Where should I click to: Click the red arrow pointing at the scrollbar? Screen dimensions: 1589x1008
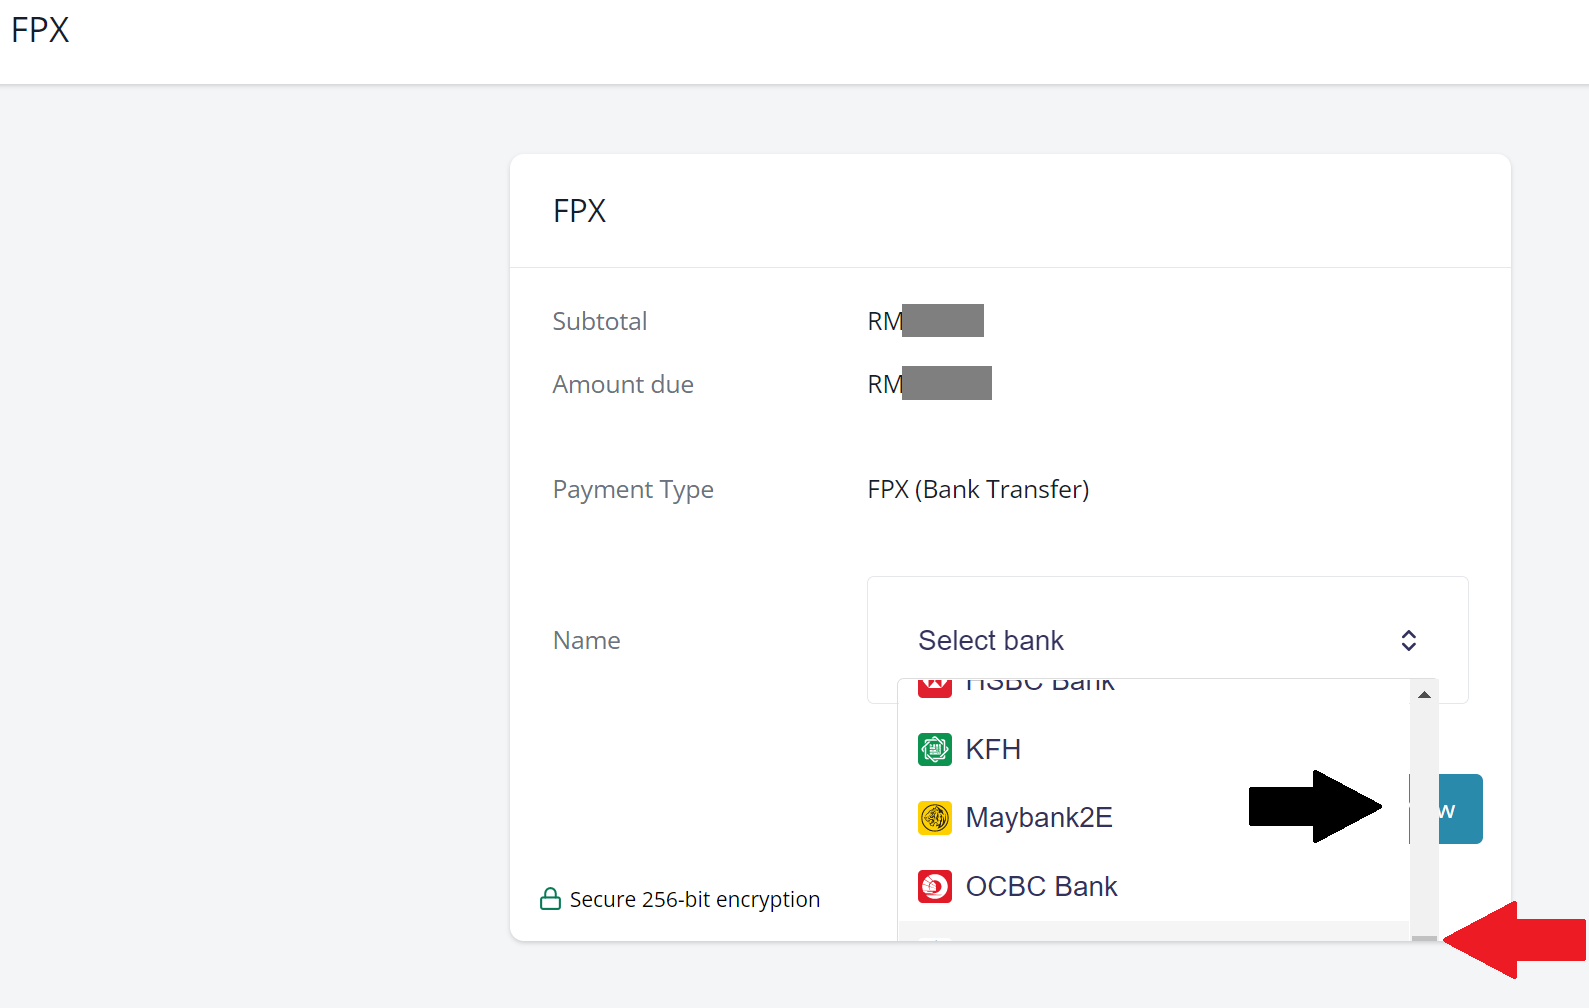(x=1514, y=940)
